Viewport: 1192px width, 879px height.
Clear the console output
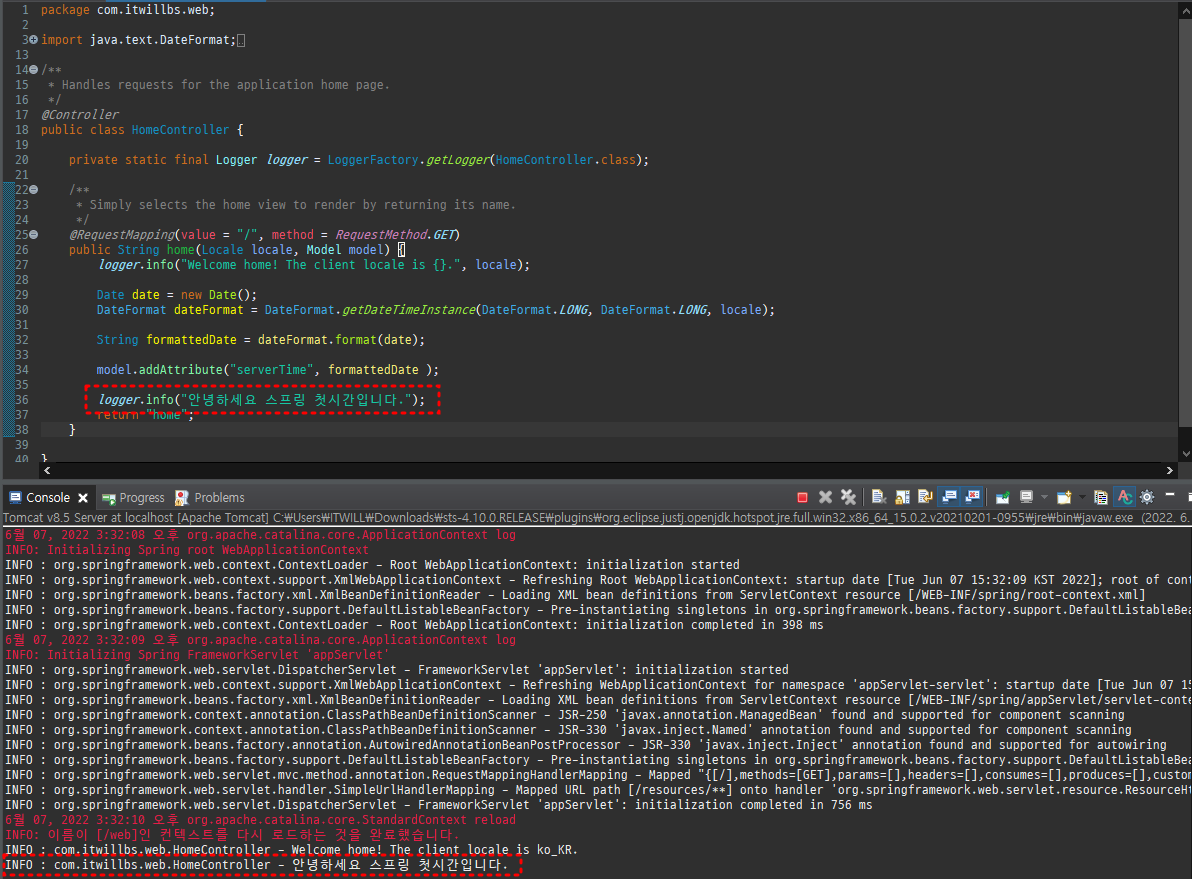[x=879, y=497]
